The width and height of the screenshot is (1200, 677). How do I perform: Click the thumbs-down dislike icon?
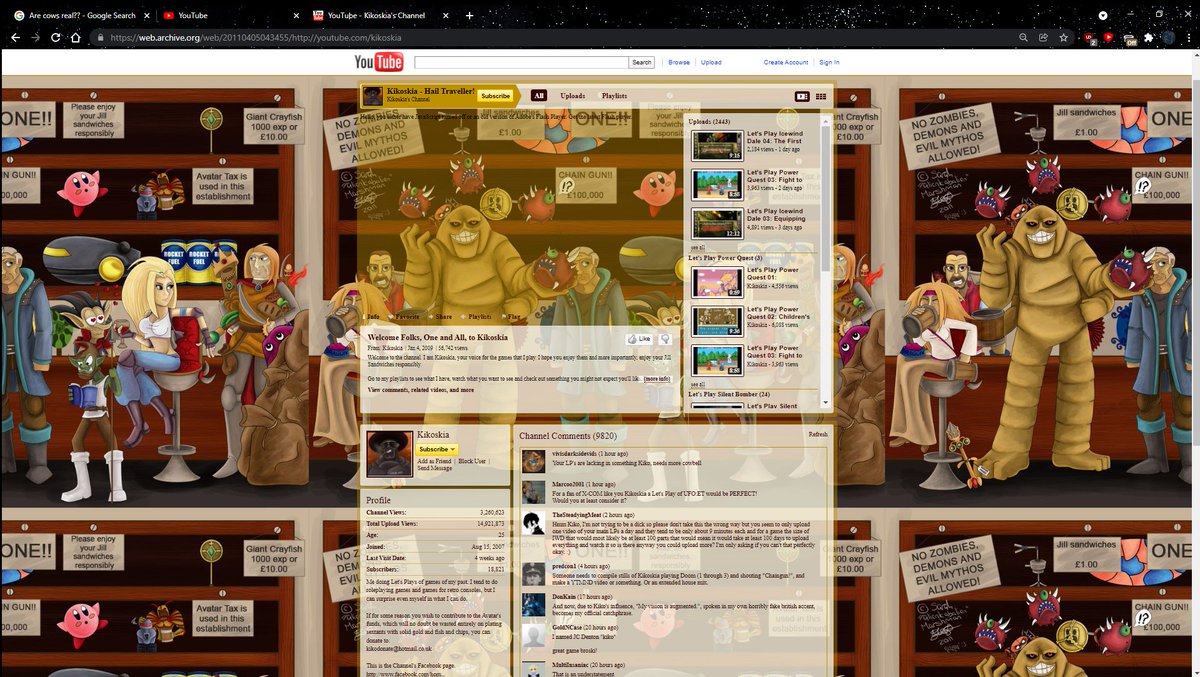coord(665,339)
